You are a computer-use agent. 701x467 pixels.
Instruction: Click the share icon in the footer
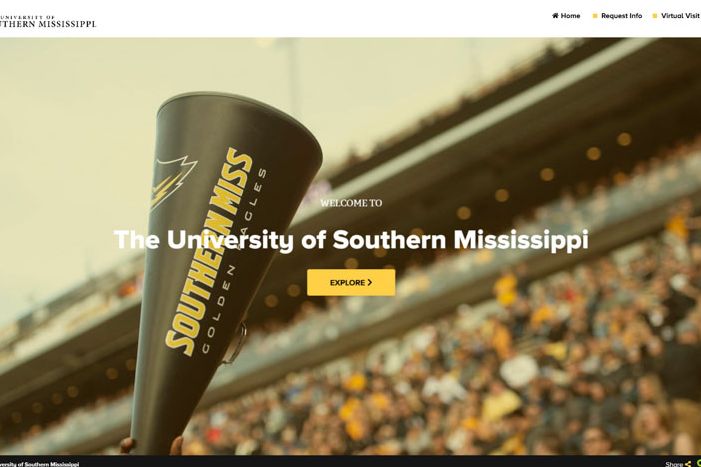pos(688,464)
